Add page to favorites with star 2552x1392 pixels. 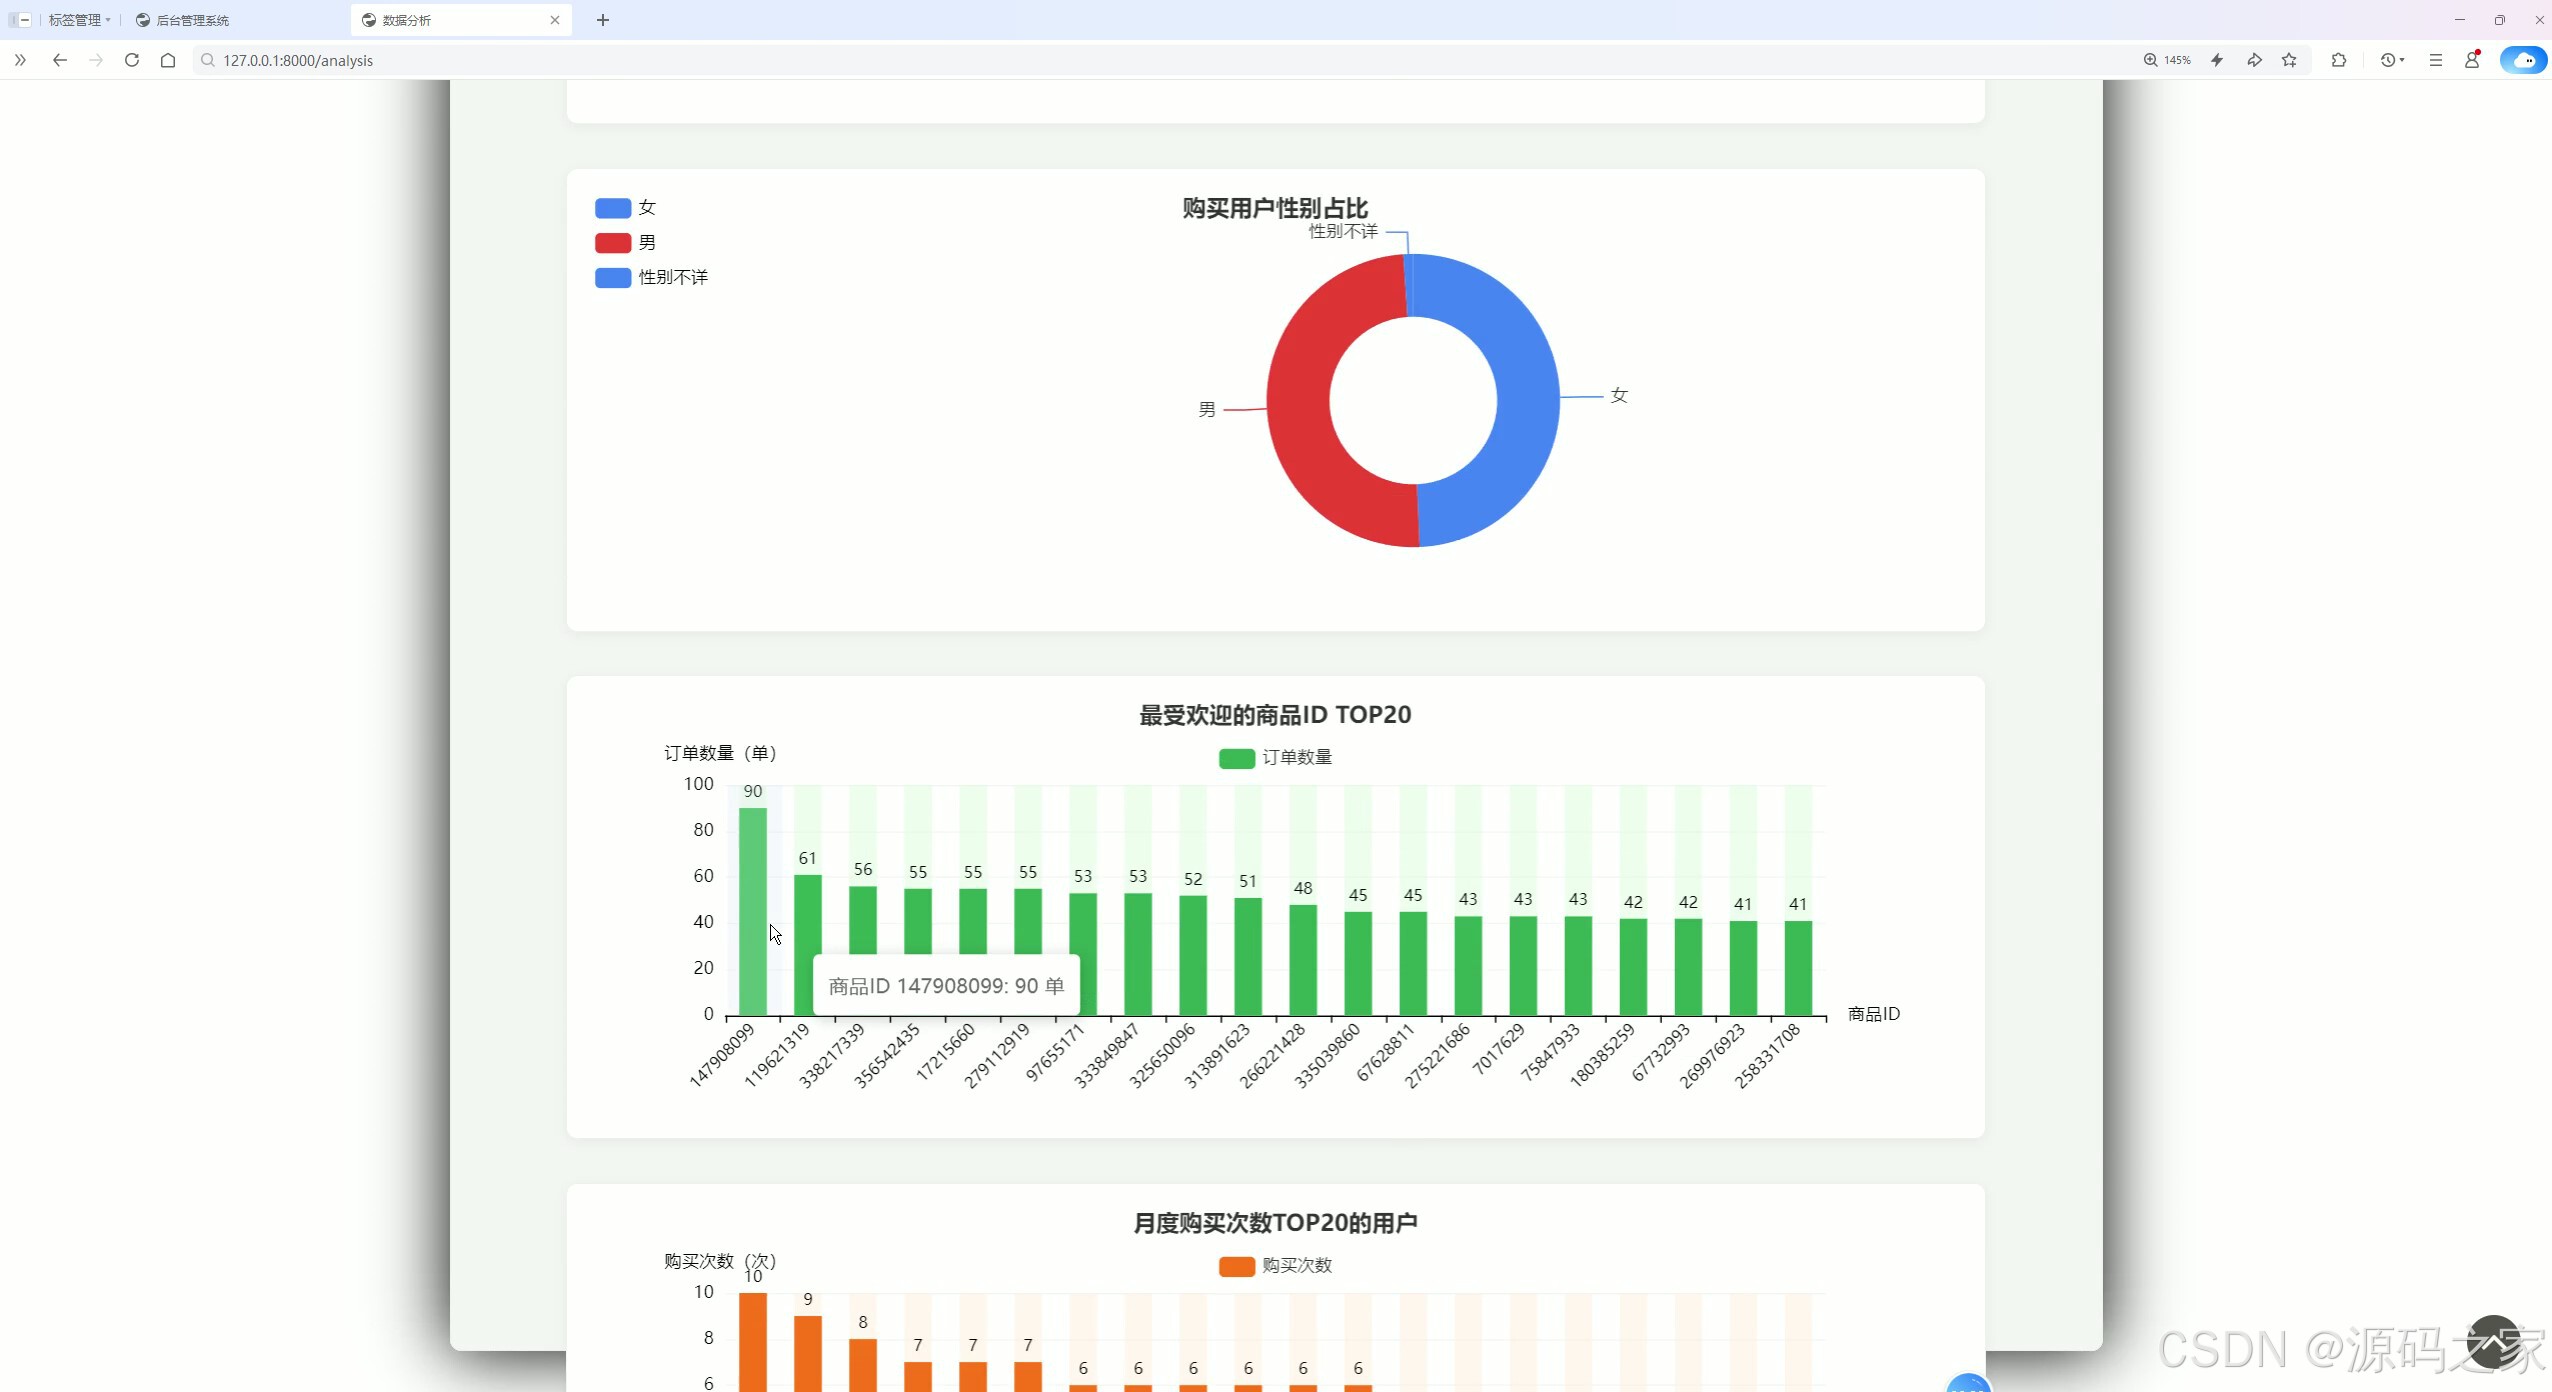(2289, 60)
